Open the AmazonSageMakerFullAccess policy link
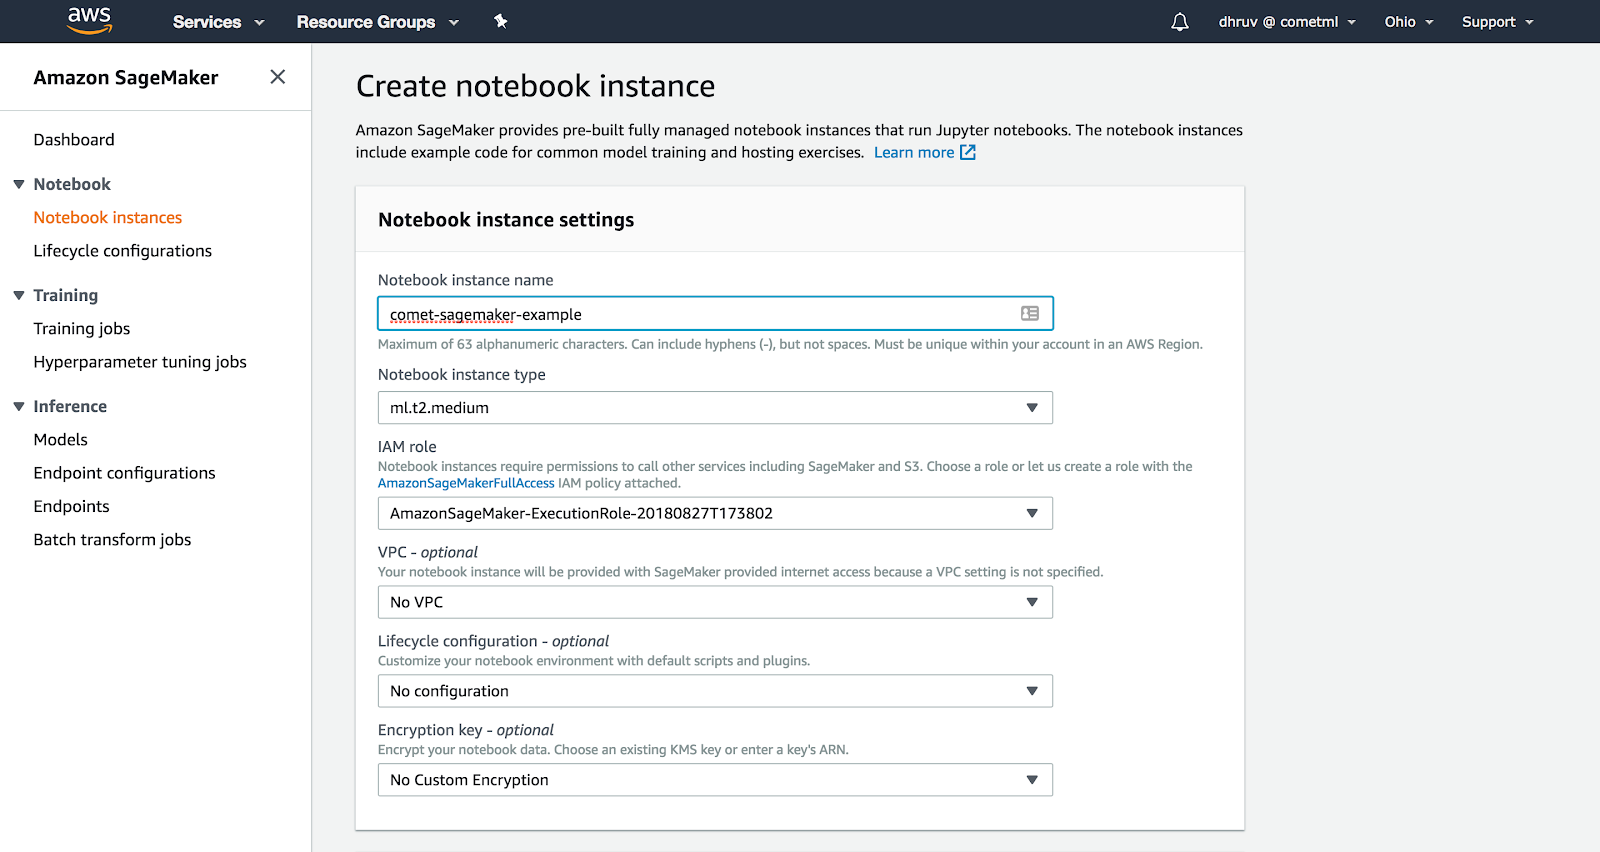This screenshot has width=1600, height=852. [x=466, y=483]
